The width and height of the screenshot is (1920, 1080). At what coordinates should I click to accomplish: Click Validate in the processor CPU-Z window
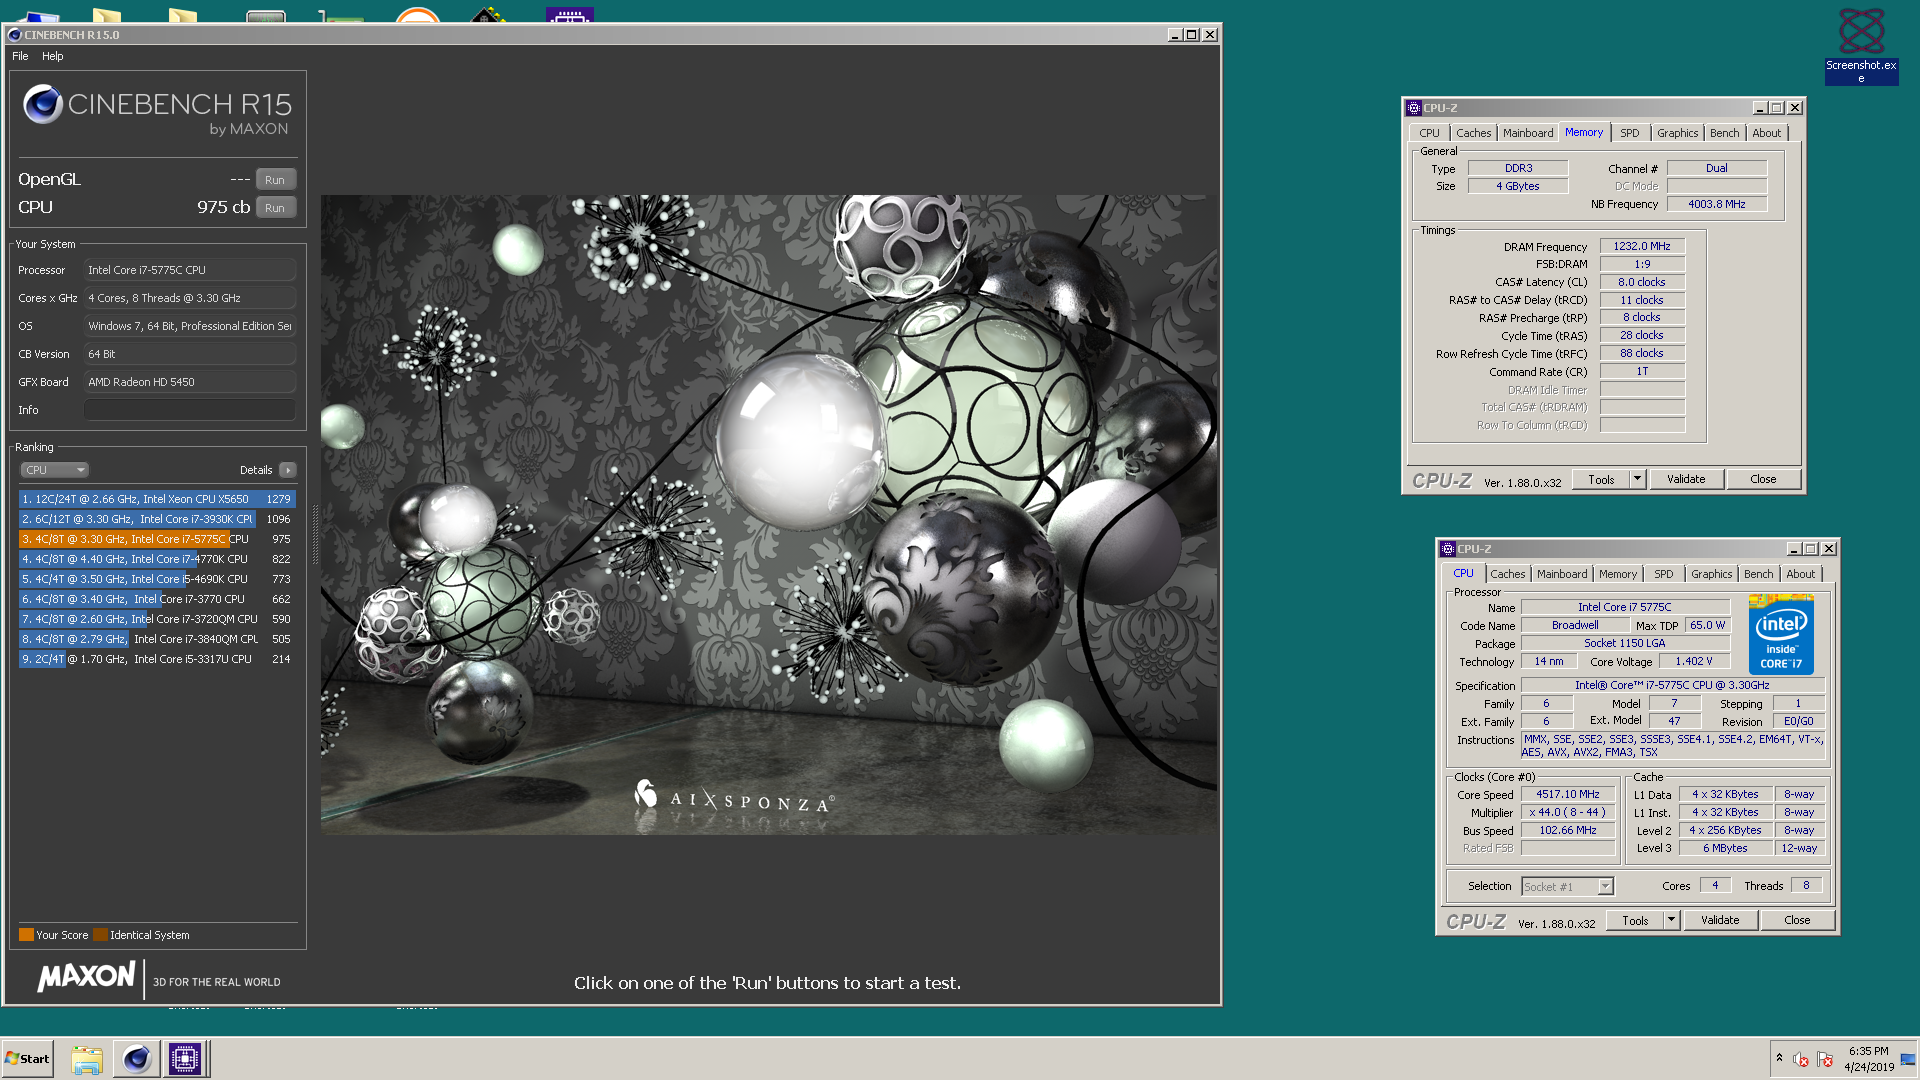point(1720,920)
